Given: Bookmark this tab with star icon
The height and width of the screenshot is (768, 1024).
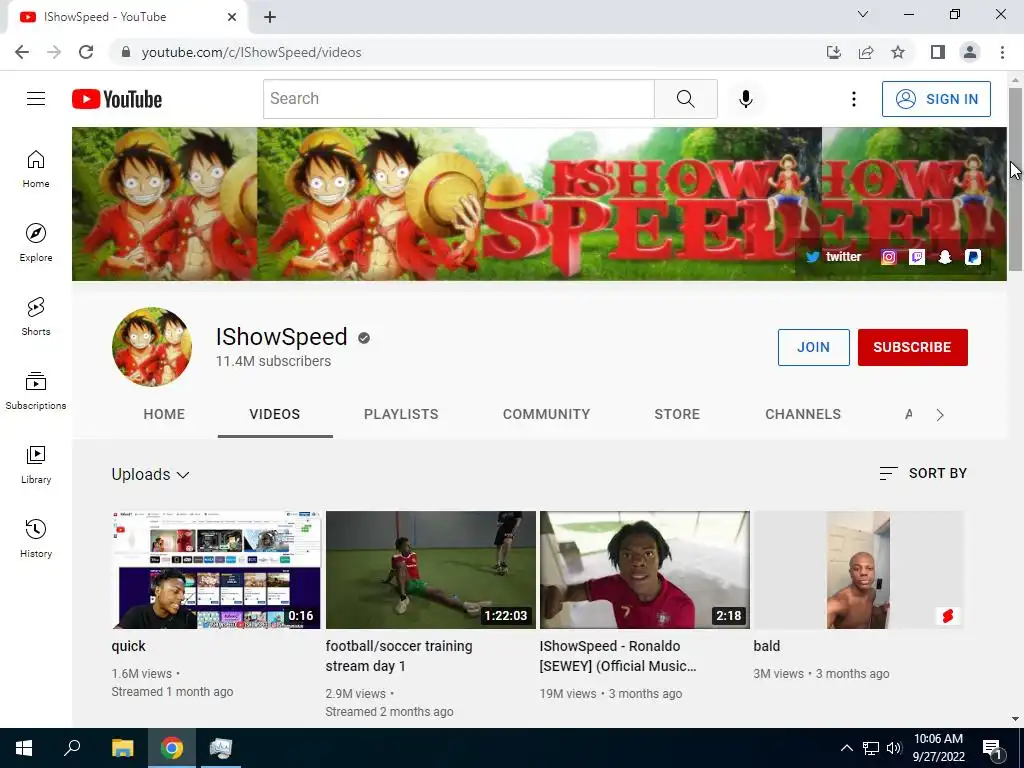Looking at the screenshot, I should click(898, 52).
